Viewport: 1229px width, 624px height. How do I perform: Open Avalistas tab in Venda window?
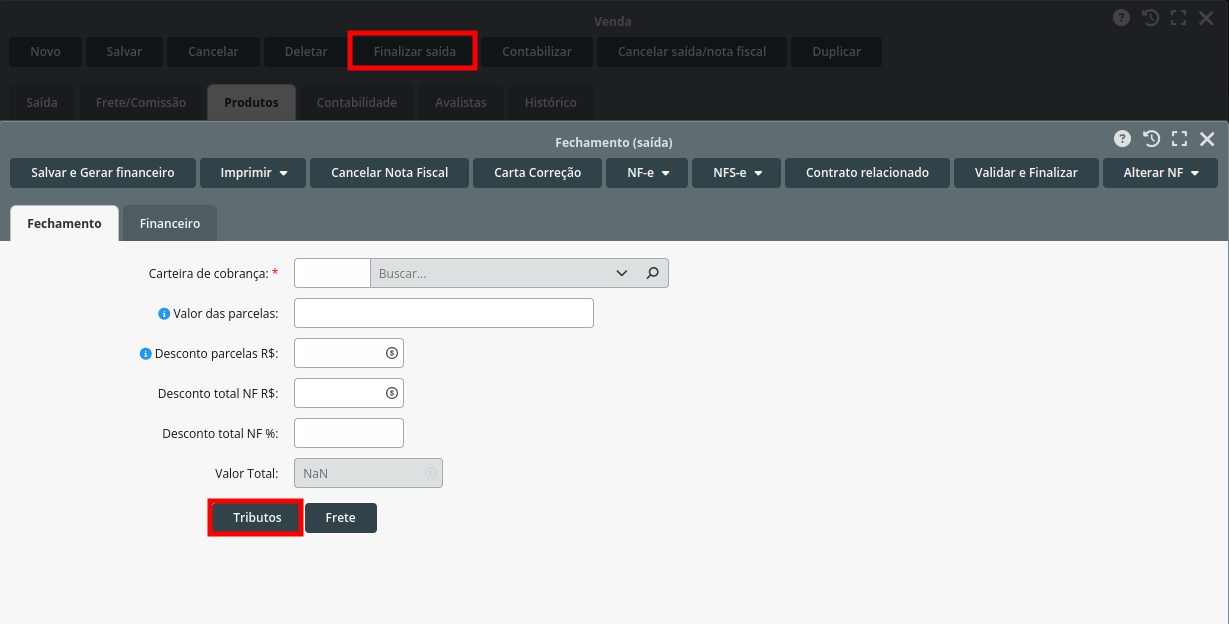point(461,102)
